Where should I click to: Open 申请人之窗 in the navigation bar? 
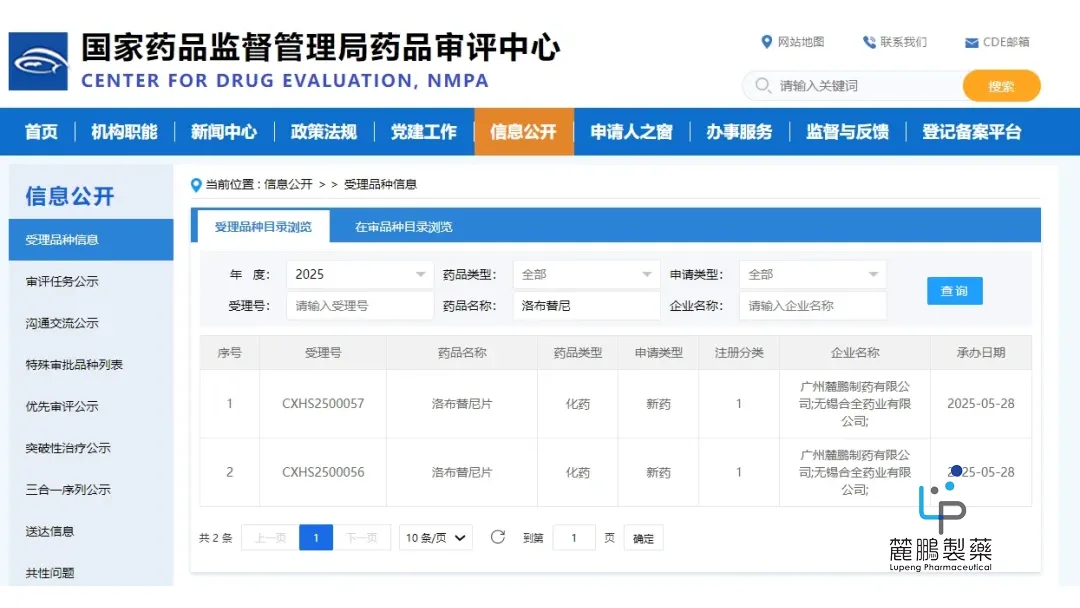point(631,132)
